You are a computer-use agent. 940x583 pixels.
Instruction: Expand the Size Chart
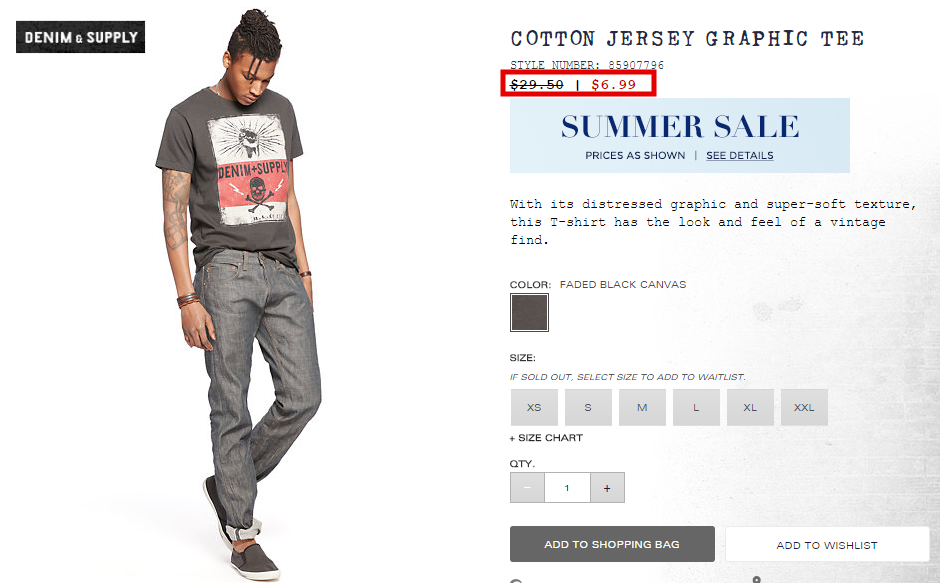546,438
